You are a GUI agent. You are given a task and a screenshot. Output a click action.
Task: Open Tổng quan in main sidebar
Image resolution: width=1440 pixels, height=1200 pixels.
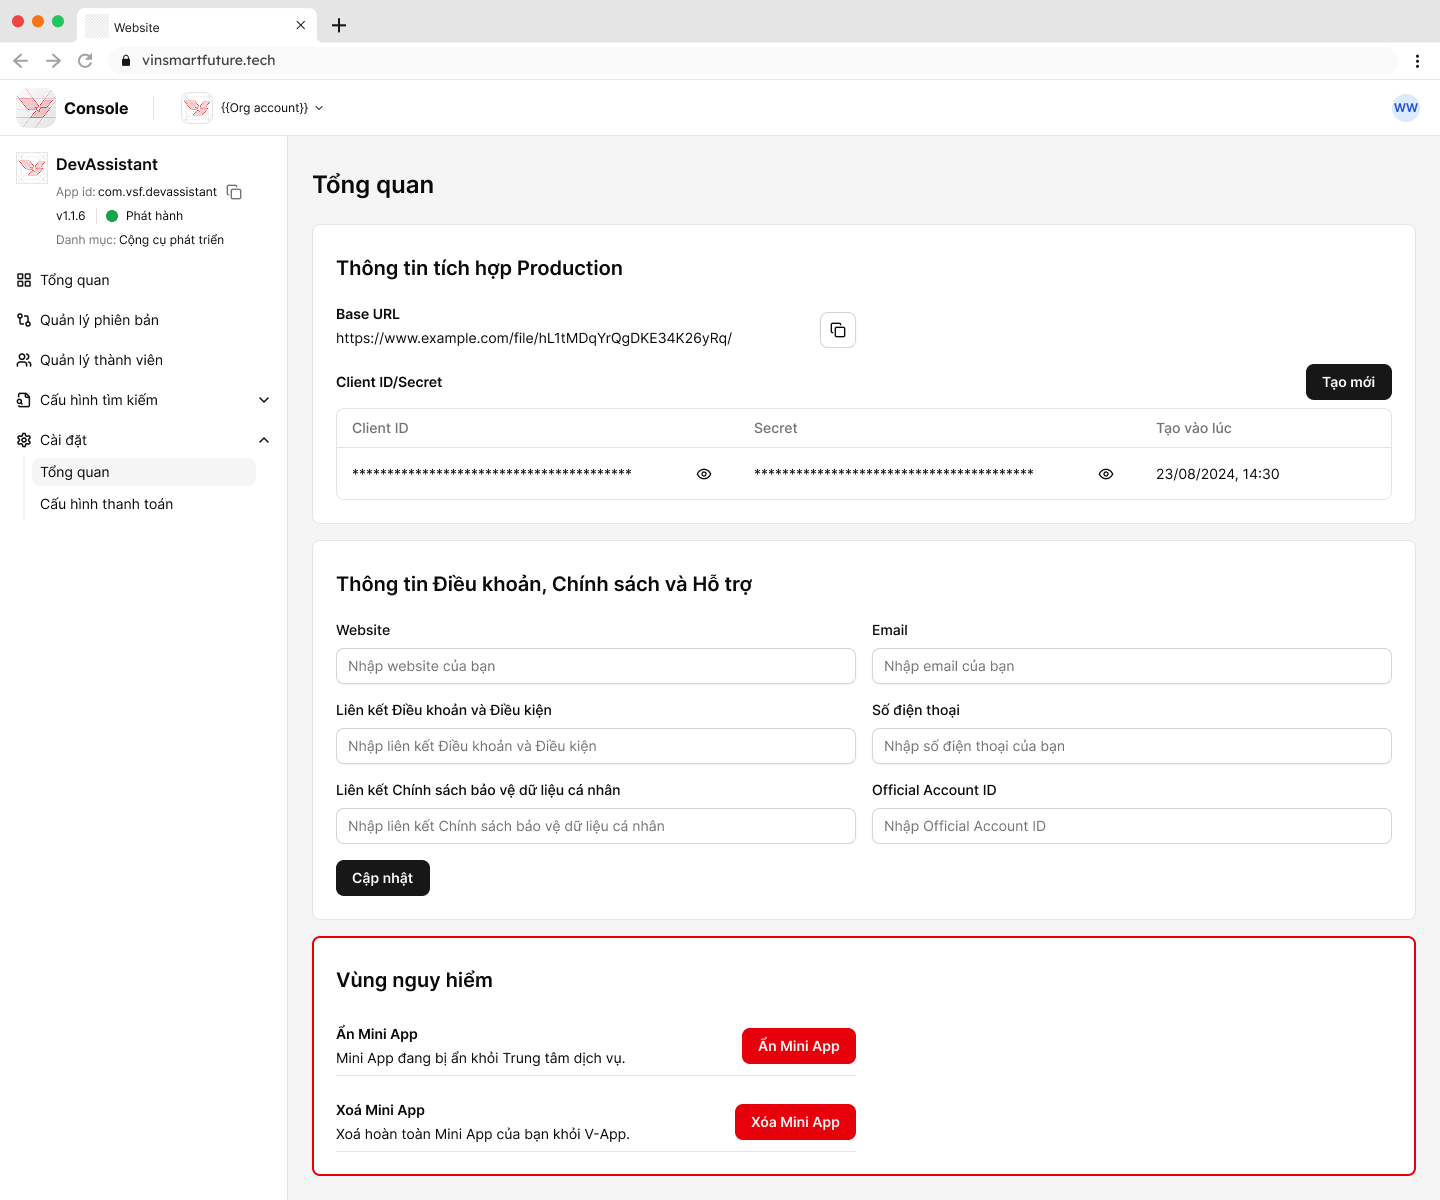click(x=75, y=280)
